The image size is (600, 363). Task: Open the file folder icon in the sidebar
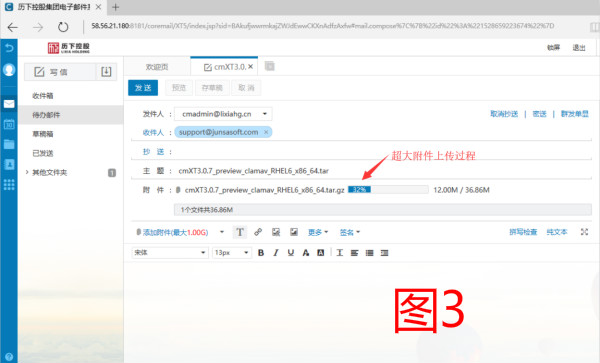click(x=9, y=144)
